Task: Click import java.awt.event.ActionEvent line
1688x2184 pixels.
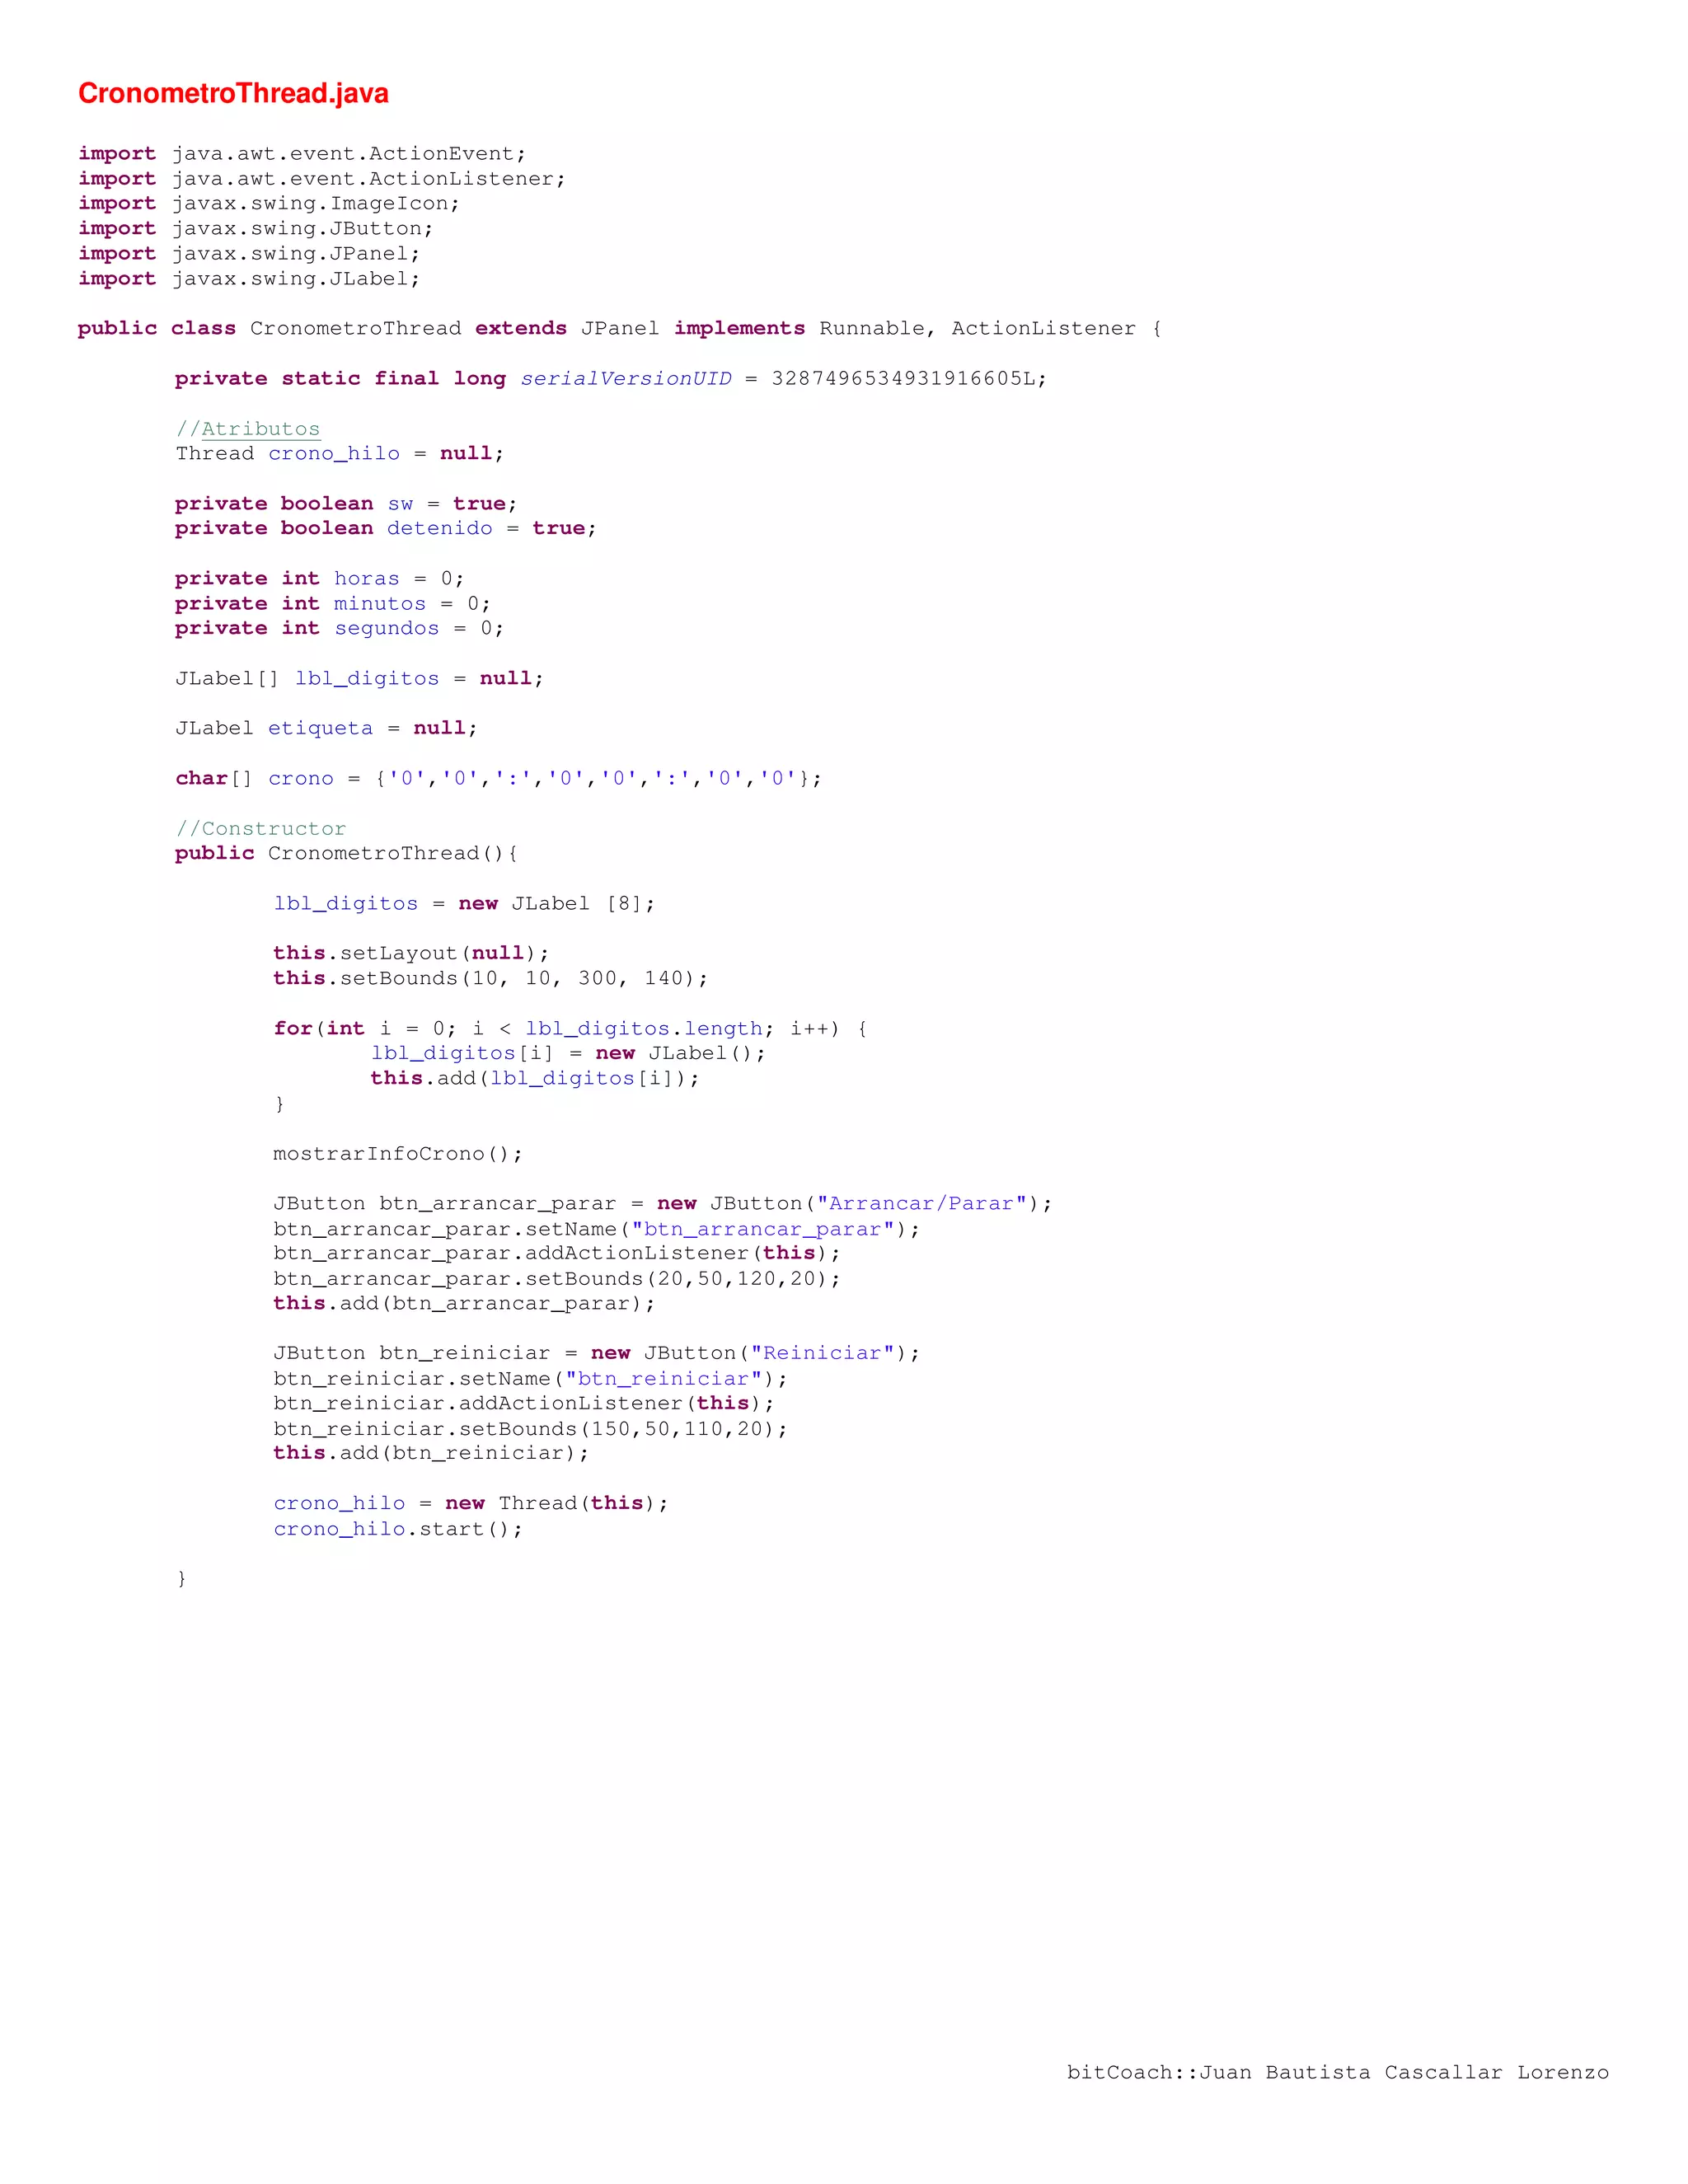Action: pos(302,154)
